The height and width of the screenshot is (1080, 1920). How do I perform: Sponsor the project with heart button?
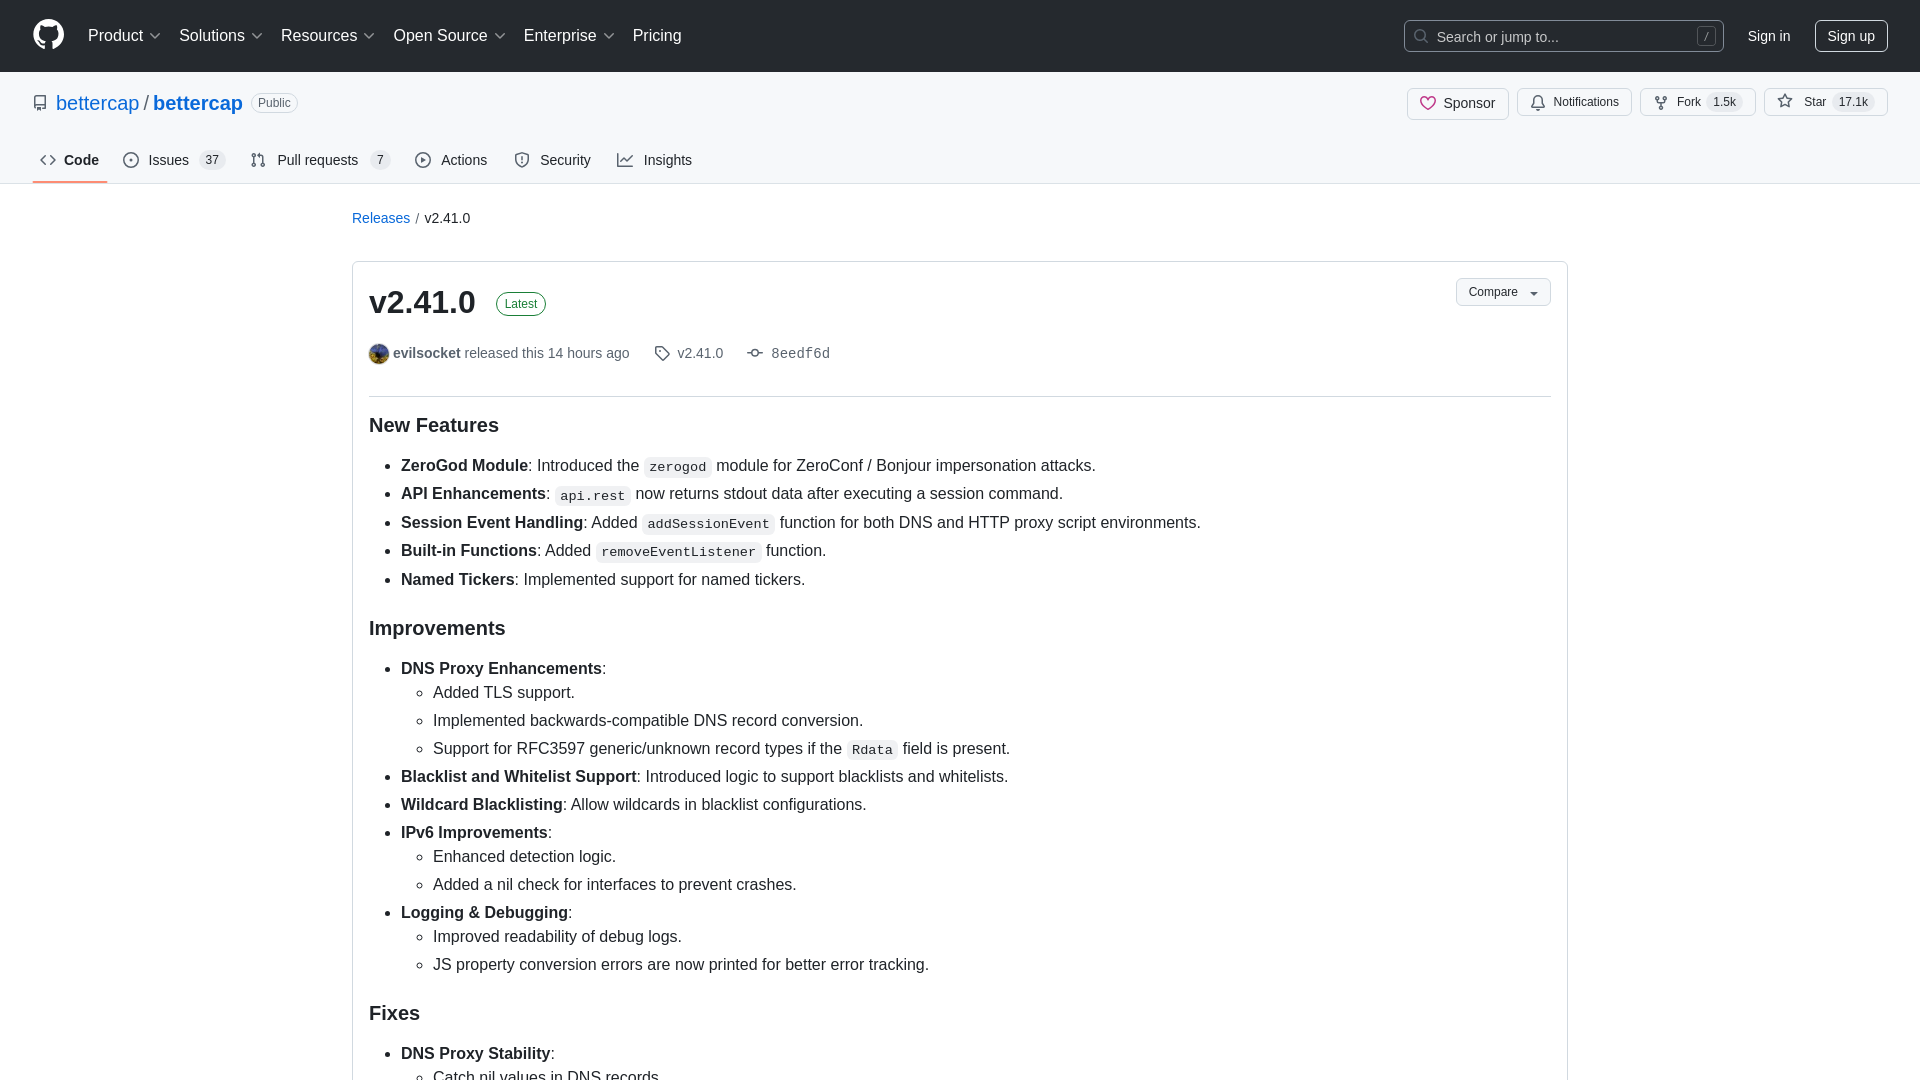tap(1457, 103)
